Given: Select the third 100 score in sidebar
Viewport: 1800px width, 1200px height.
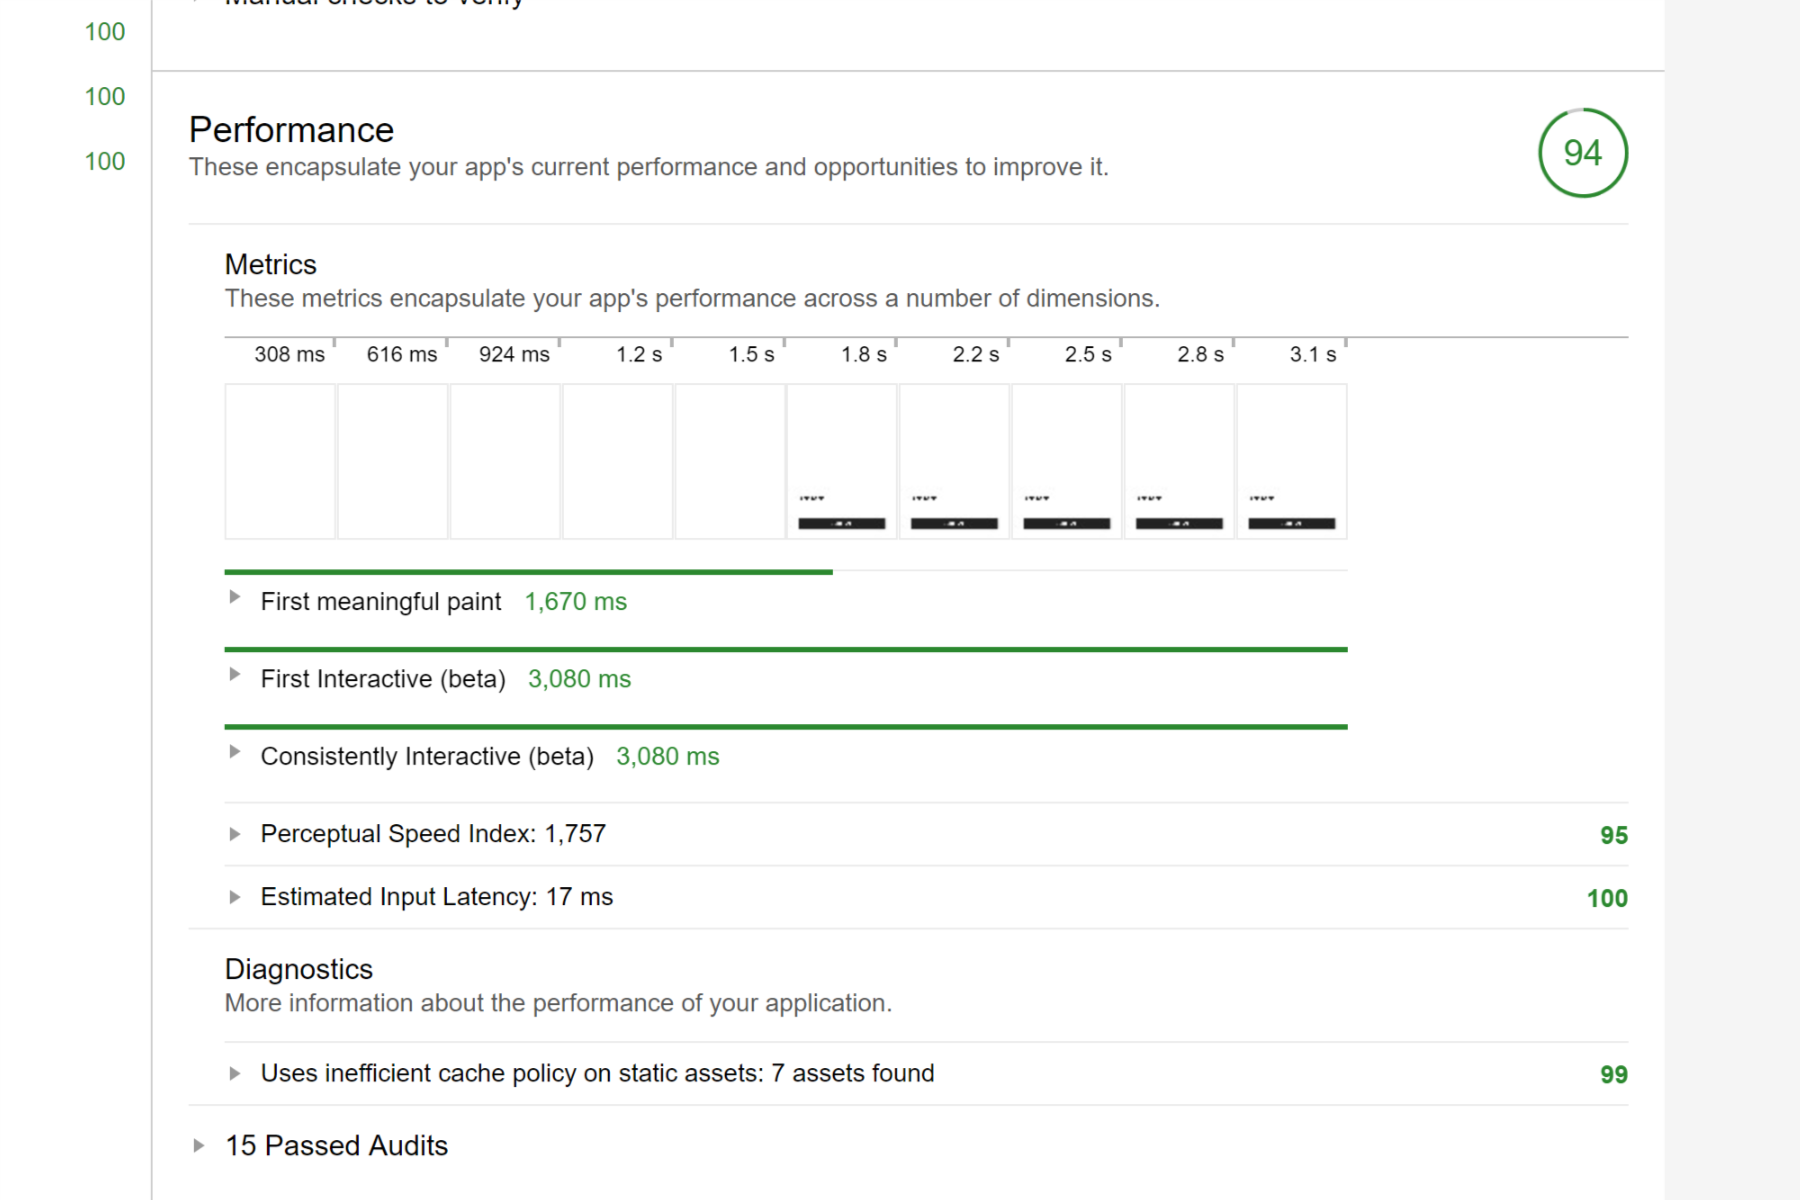Looking at the screenshot, I should [x=105, y=161].
